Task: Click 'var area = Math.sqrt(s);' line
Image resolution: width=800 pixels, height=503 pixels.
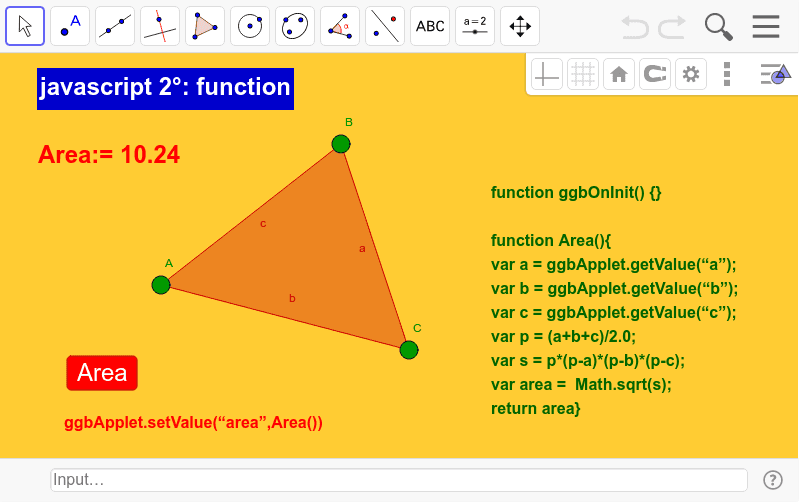Action: pyautogui.click(x=581, y=384)
